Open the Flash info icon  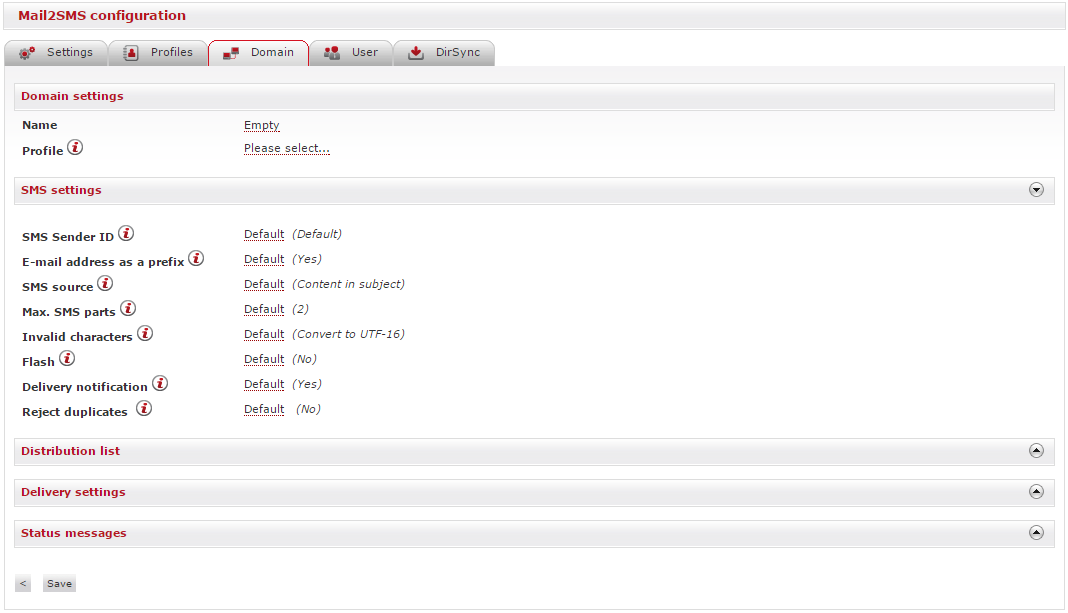click(x=67, y=359)
